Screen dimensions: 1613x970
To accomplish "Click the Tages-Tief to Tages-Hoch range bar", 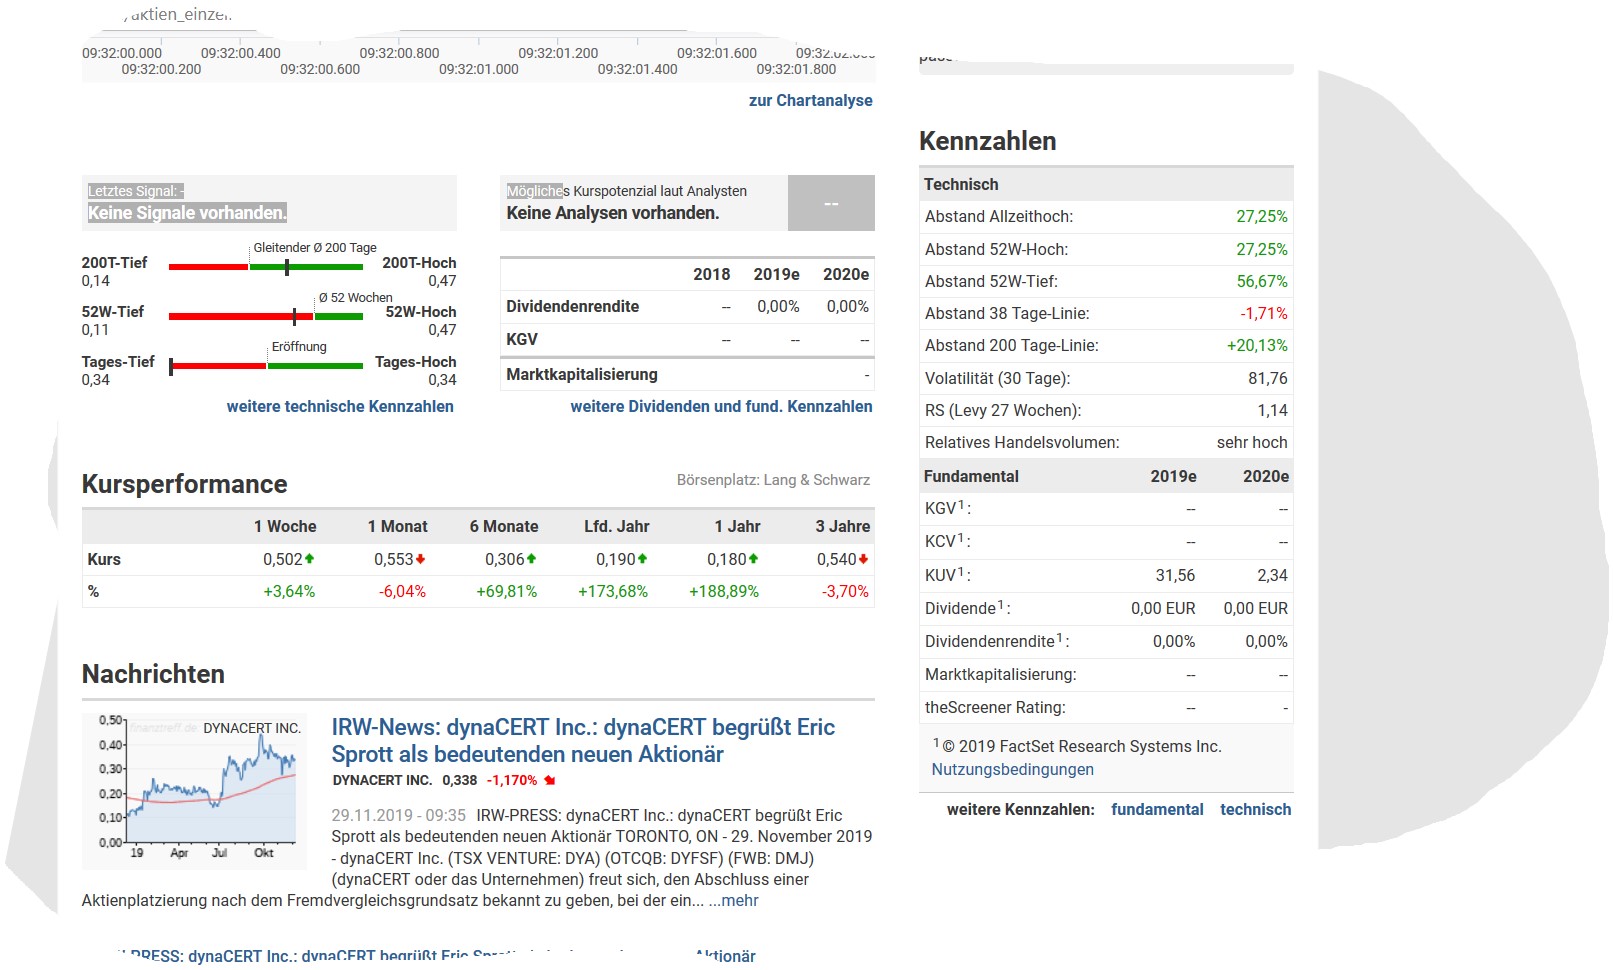I will (x=266, y=366).
